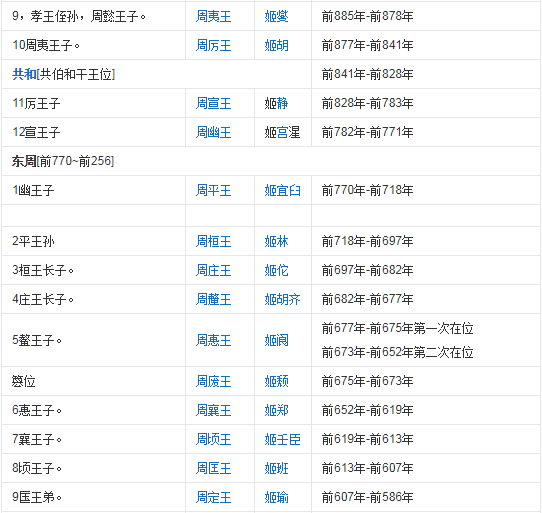Select the text 前885年-前878年

click(367, 16)
